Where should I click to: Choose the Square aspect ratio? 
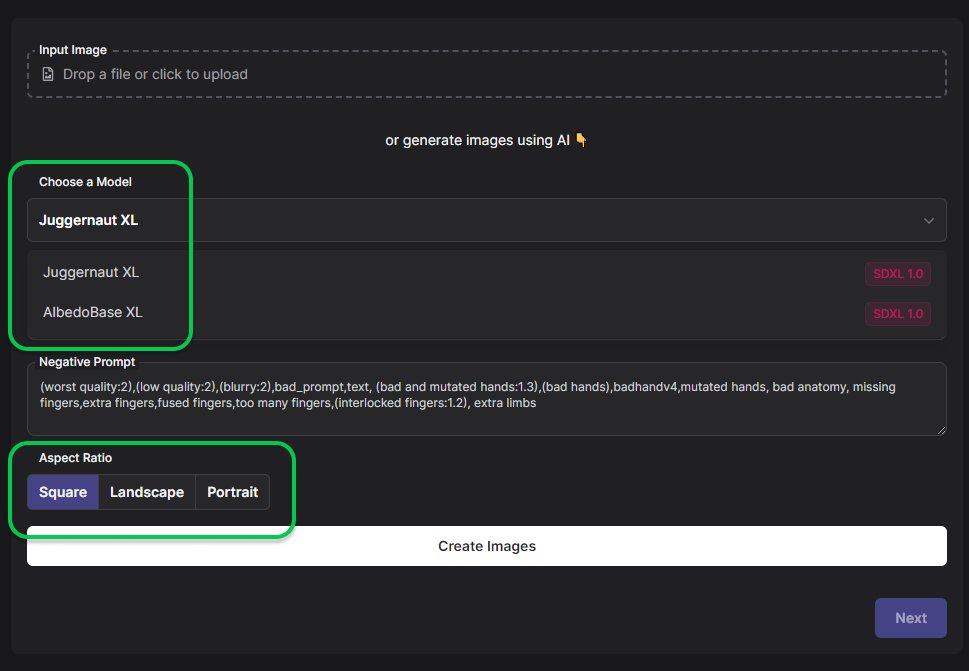point(63,492)
